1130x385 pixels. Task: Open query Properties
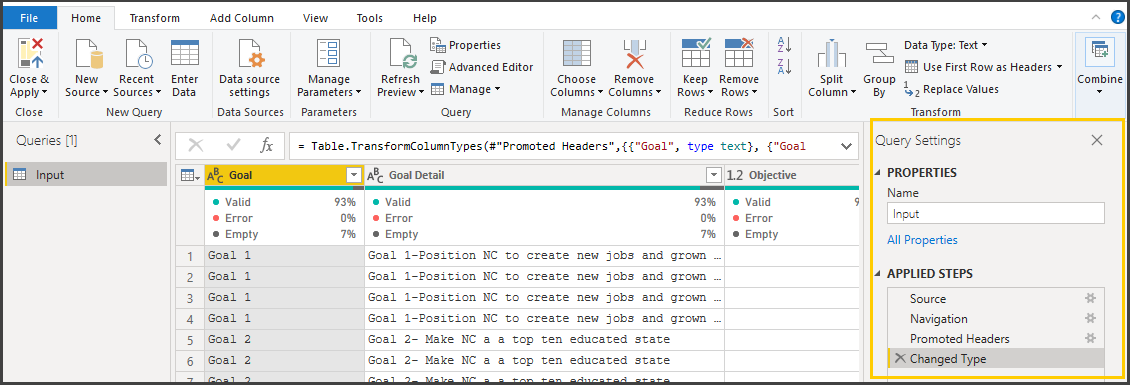tap(466, 45)
